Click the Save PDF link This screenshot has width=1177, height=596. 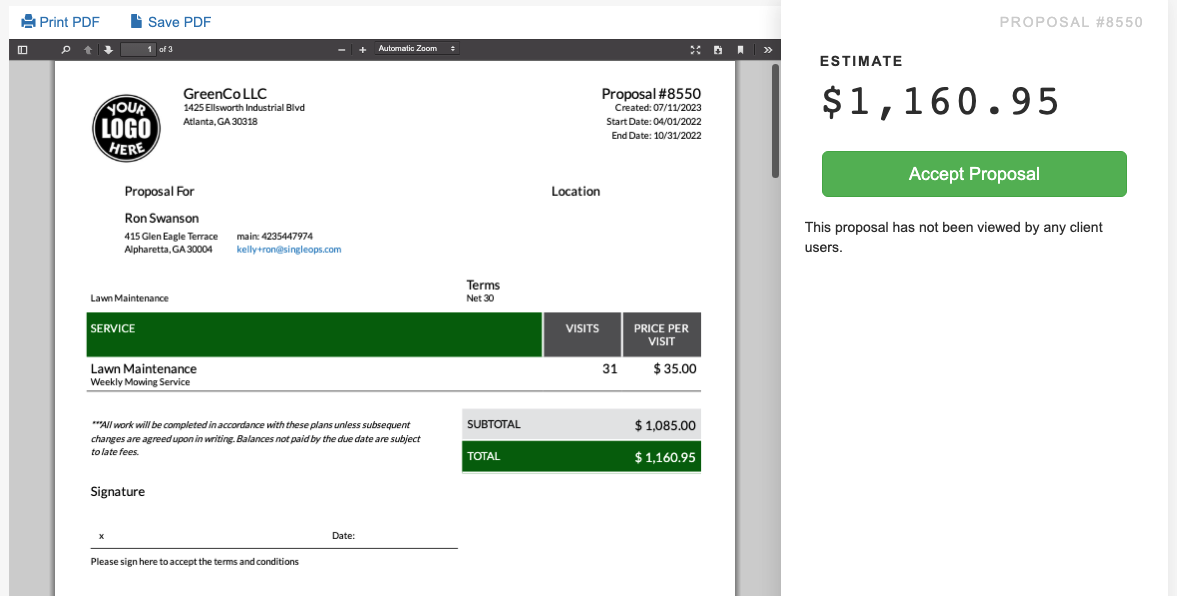pos(171,22)
